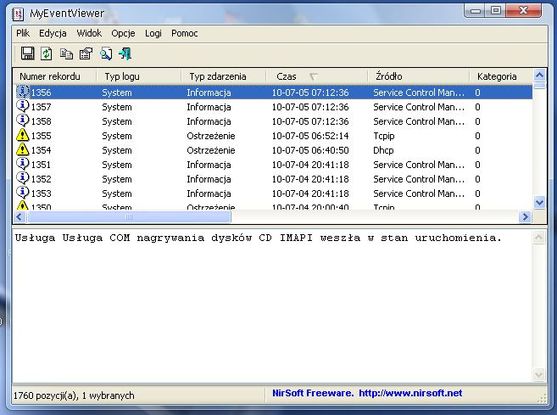
Task: Click the event description text pane
Action: pos(272,306)
